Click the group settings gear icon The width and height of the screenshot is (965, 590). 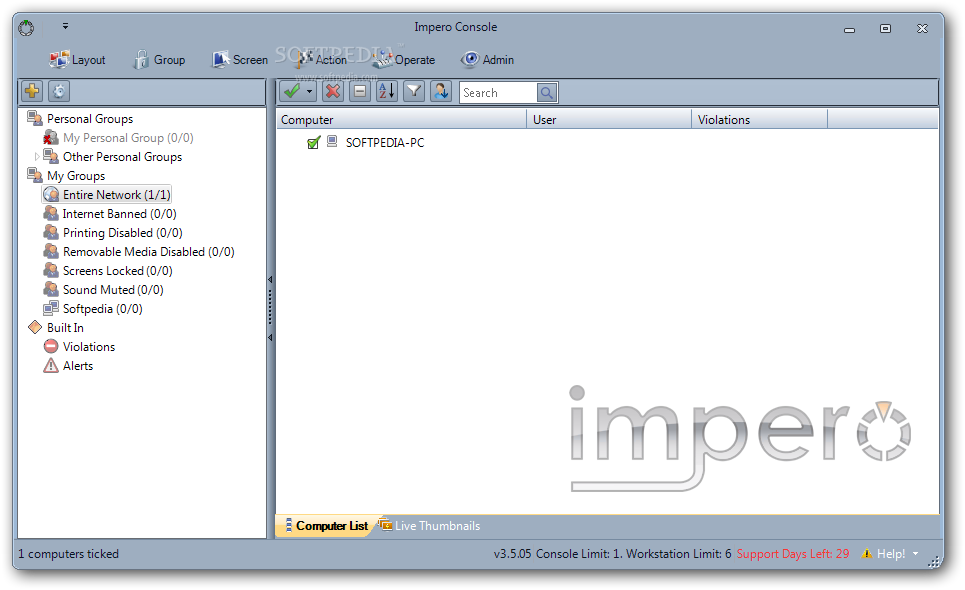tap(59, 92)
